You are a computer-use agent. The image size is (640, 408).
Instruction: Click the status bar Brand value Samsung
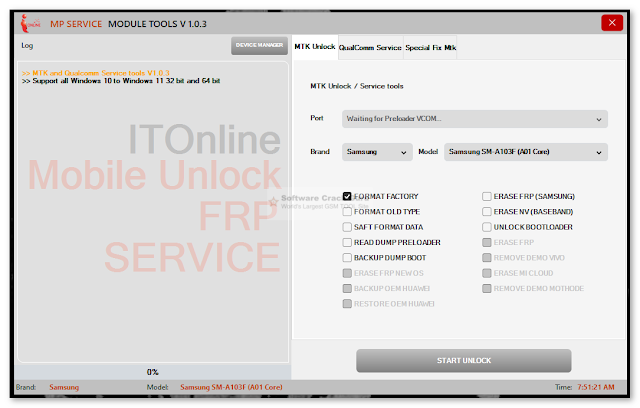(x=64, y=387)
